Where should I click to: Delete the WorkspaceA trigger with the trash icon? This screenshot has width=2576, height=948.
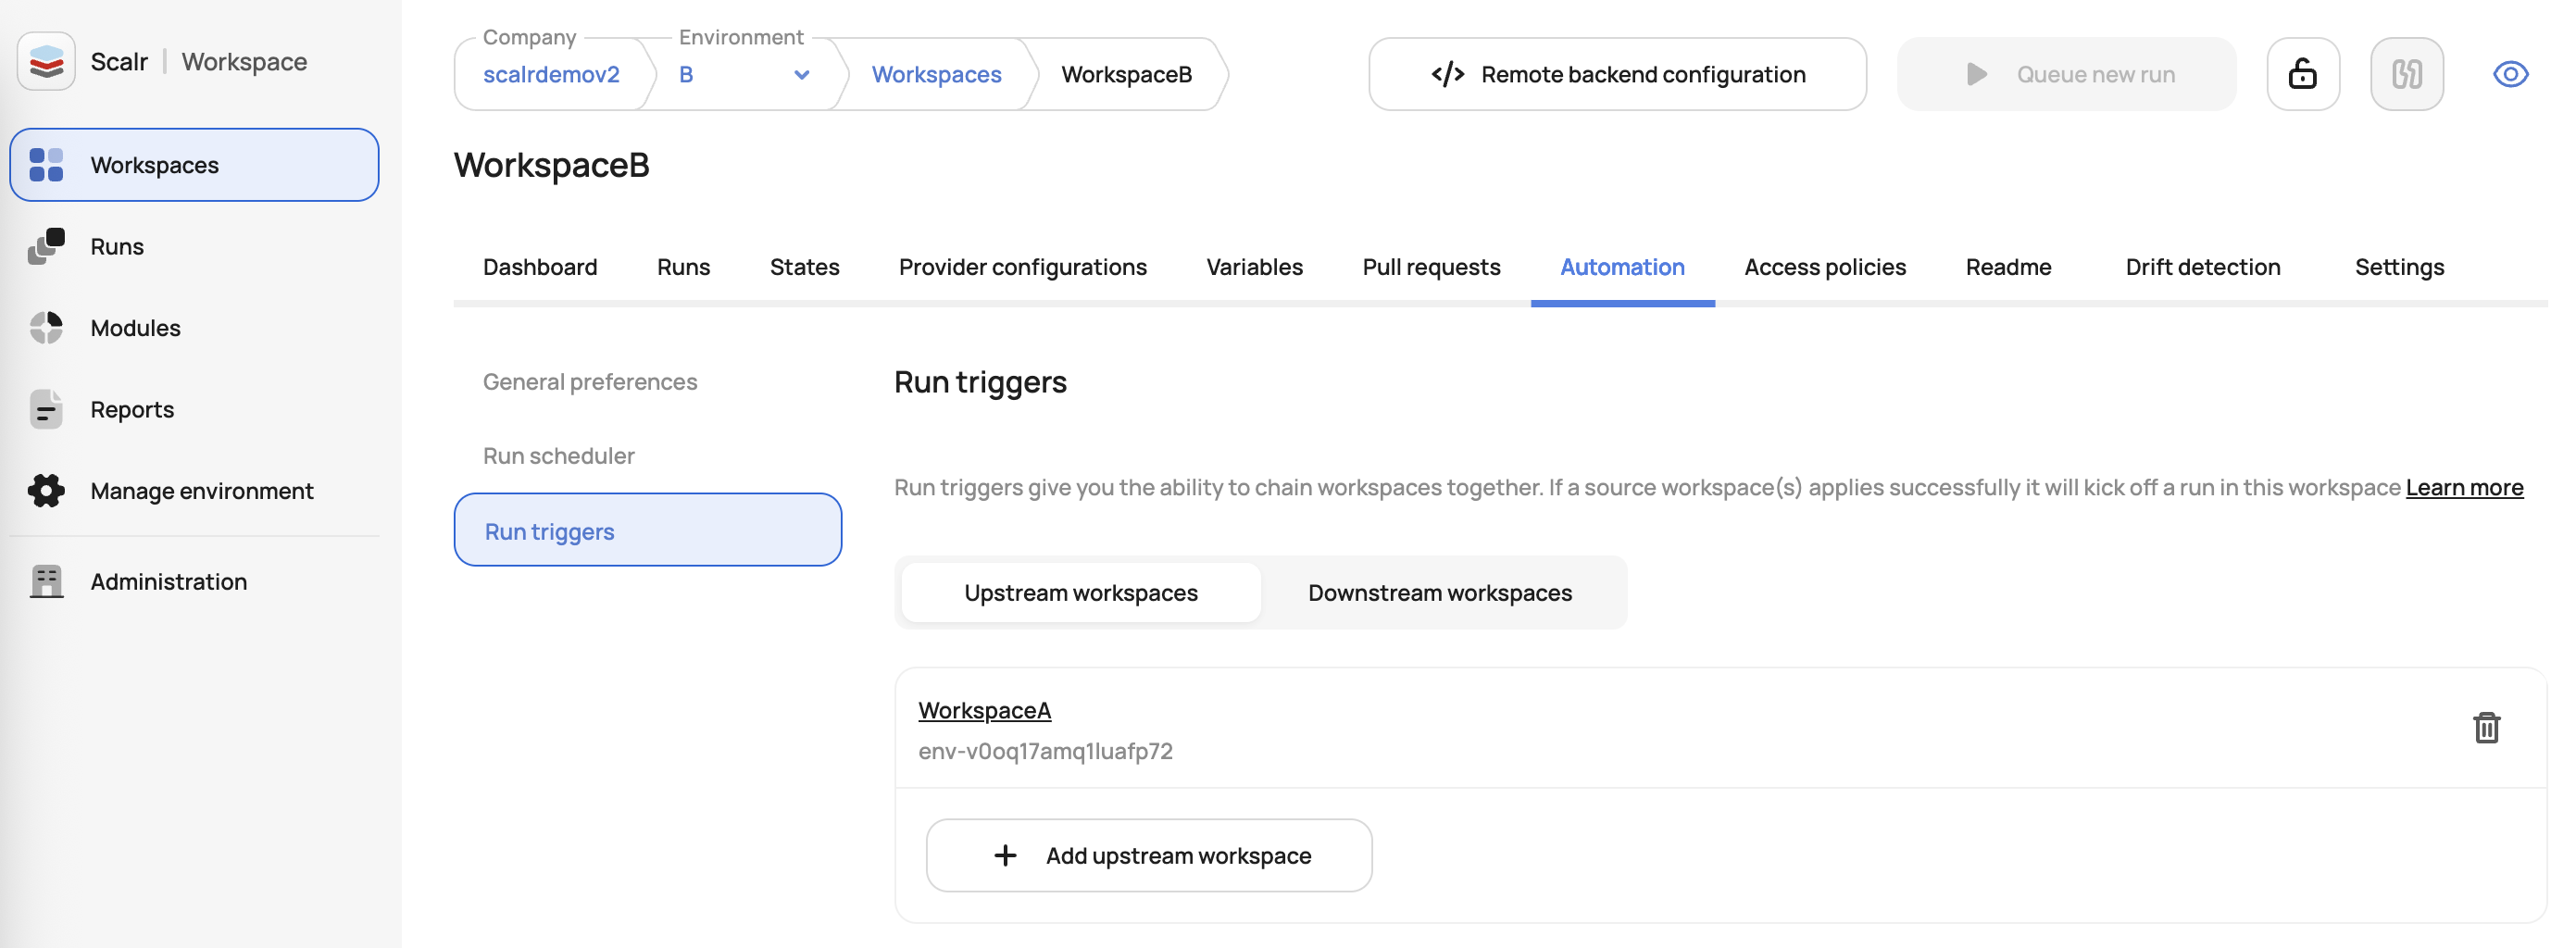pos(2486,728)
